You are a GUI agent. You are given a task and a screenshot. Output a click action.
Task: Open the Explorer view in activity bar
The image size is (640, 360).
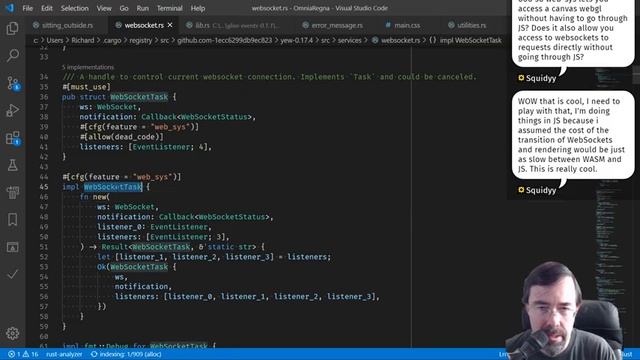12,28
